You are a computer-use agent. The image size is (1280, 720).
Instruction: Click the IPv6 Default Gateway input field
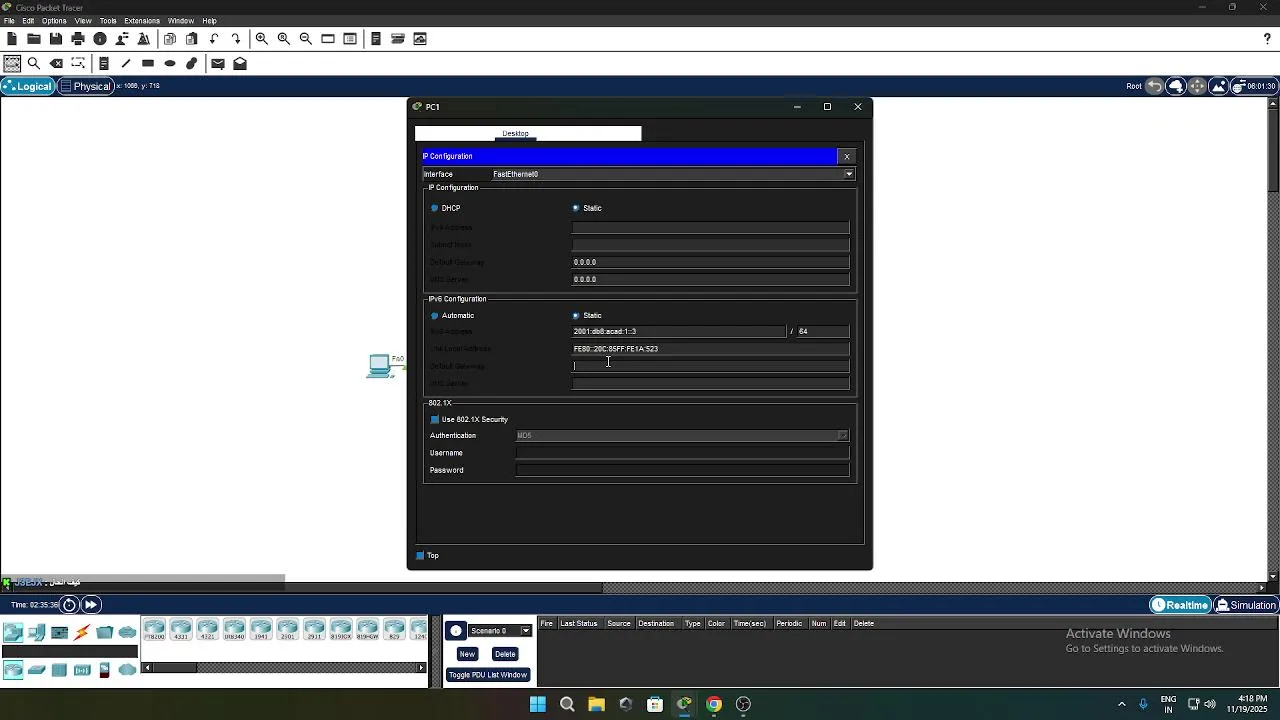pos(710,366)
